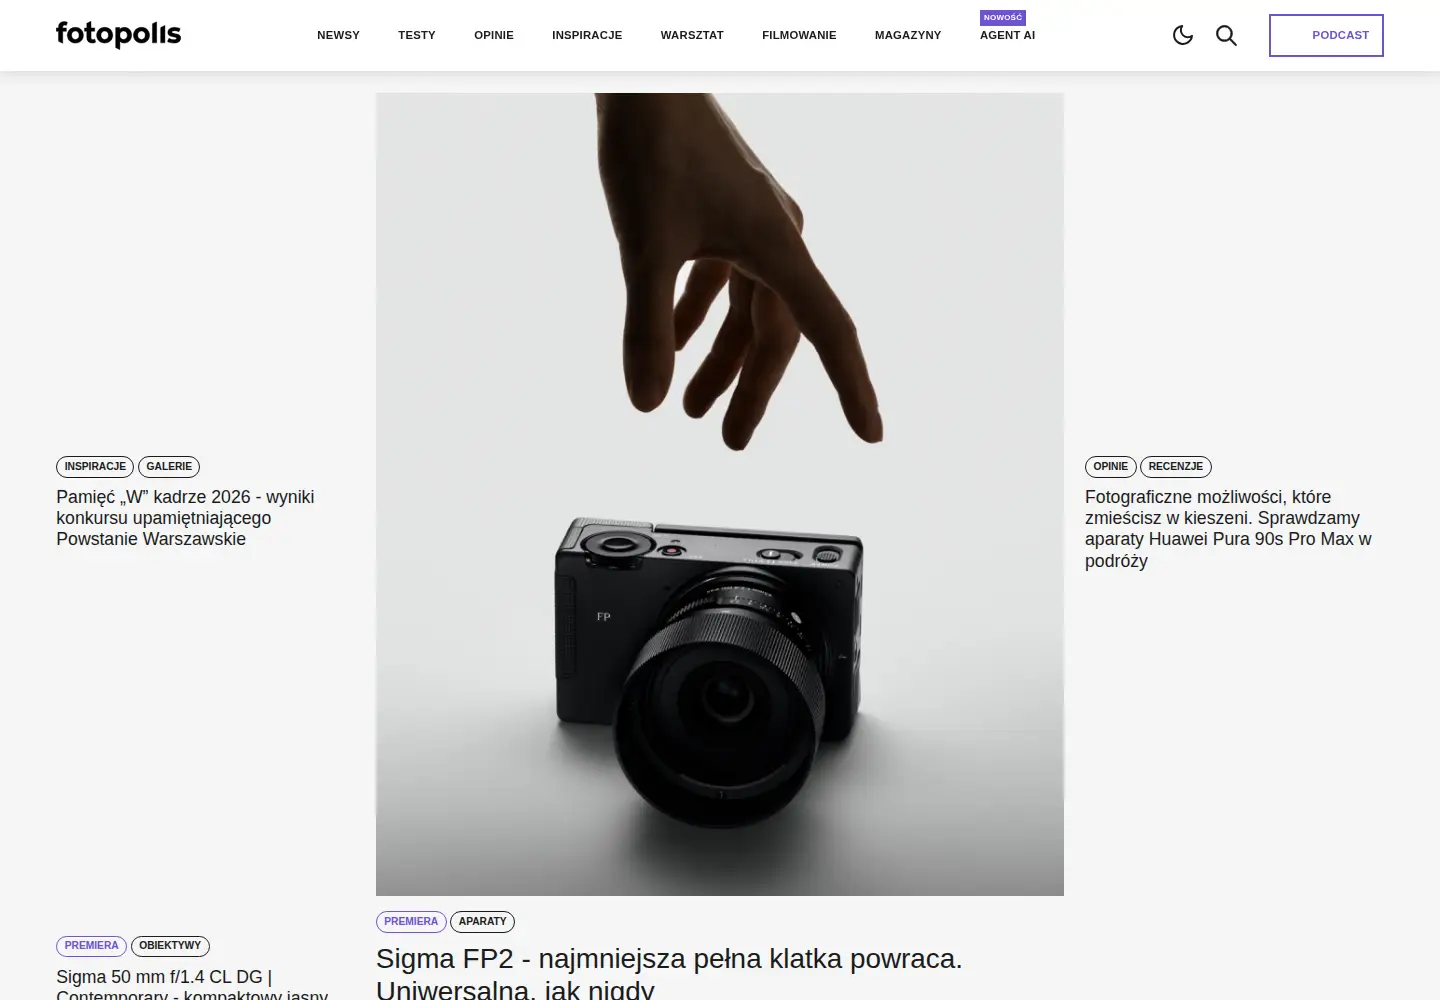Open the Sigma camera featured photo
This screenshot has height=1000, width=1440.
pyautogui.click(x=720, y=494)
